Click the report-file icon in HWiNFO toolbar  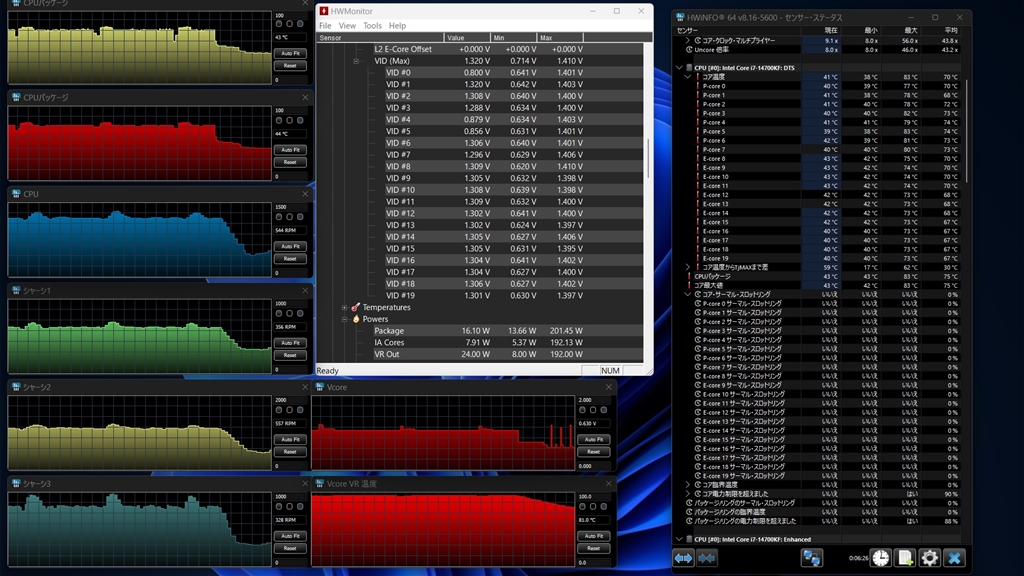pos(906,558)
